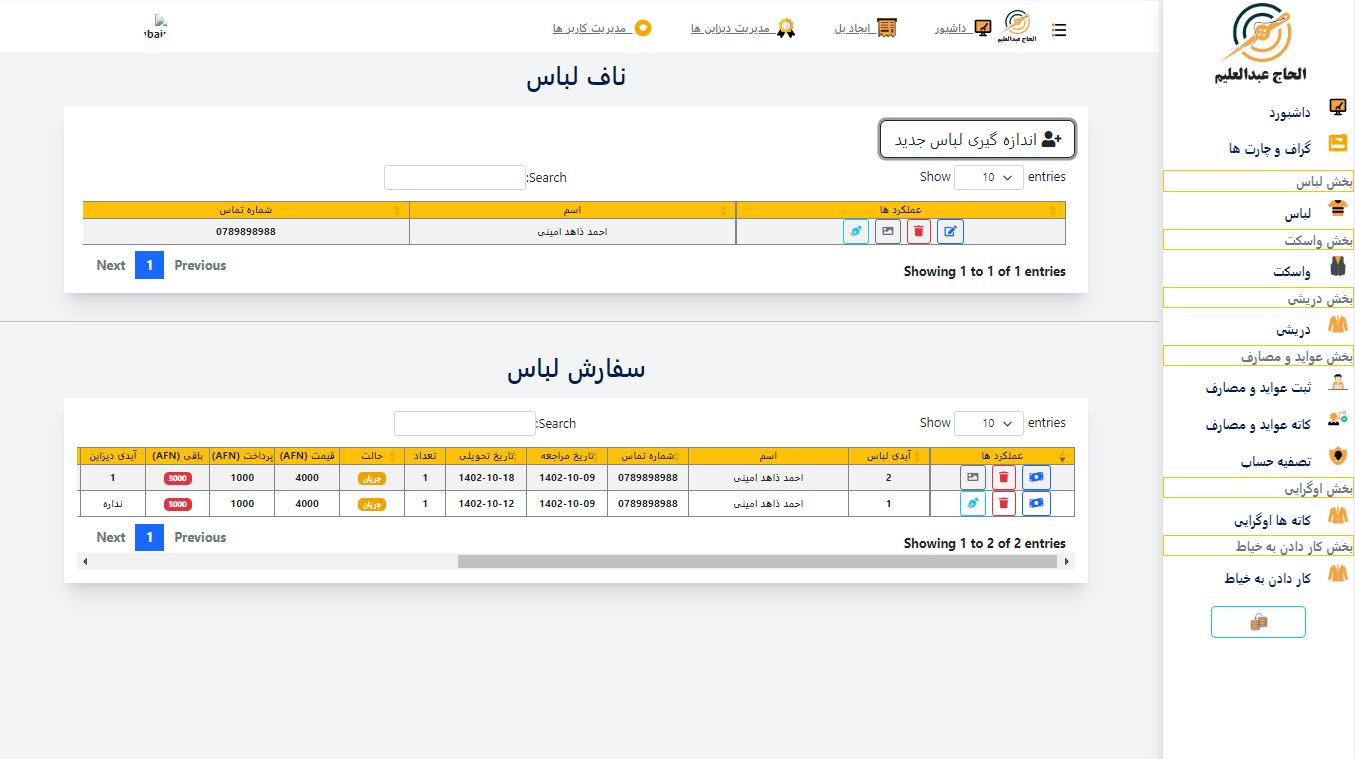Click the cyan pen icon in the ناف لباس table
The height and width of the screenshot is (759, 1355).
[x=855, y=232]
